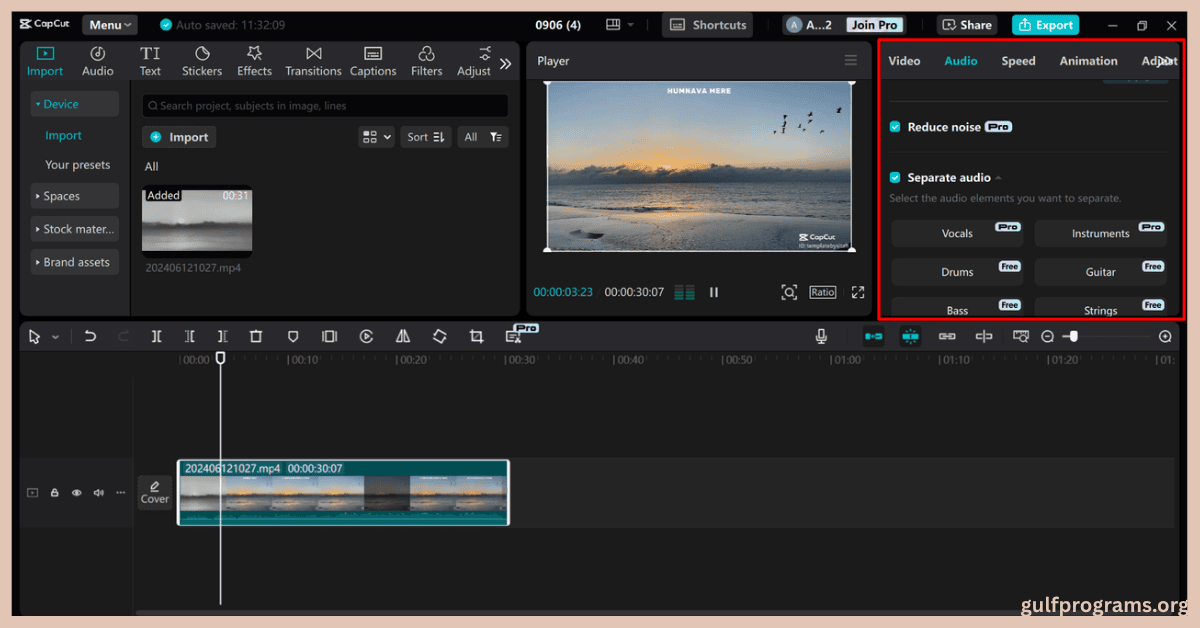Screen dimensions: 1200x628
Task: Switch to the Speed tab
Action: pyautogui.click(x=1018, y=61)
